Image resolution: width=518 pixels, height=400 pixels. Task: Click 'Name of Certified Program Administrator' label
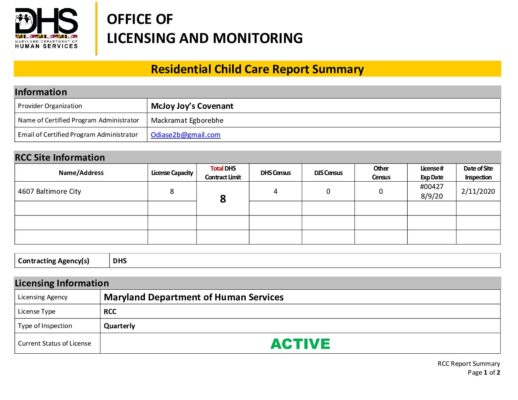[78, 120]
